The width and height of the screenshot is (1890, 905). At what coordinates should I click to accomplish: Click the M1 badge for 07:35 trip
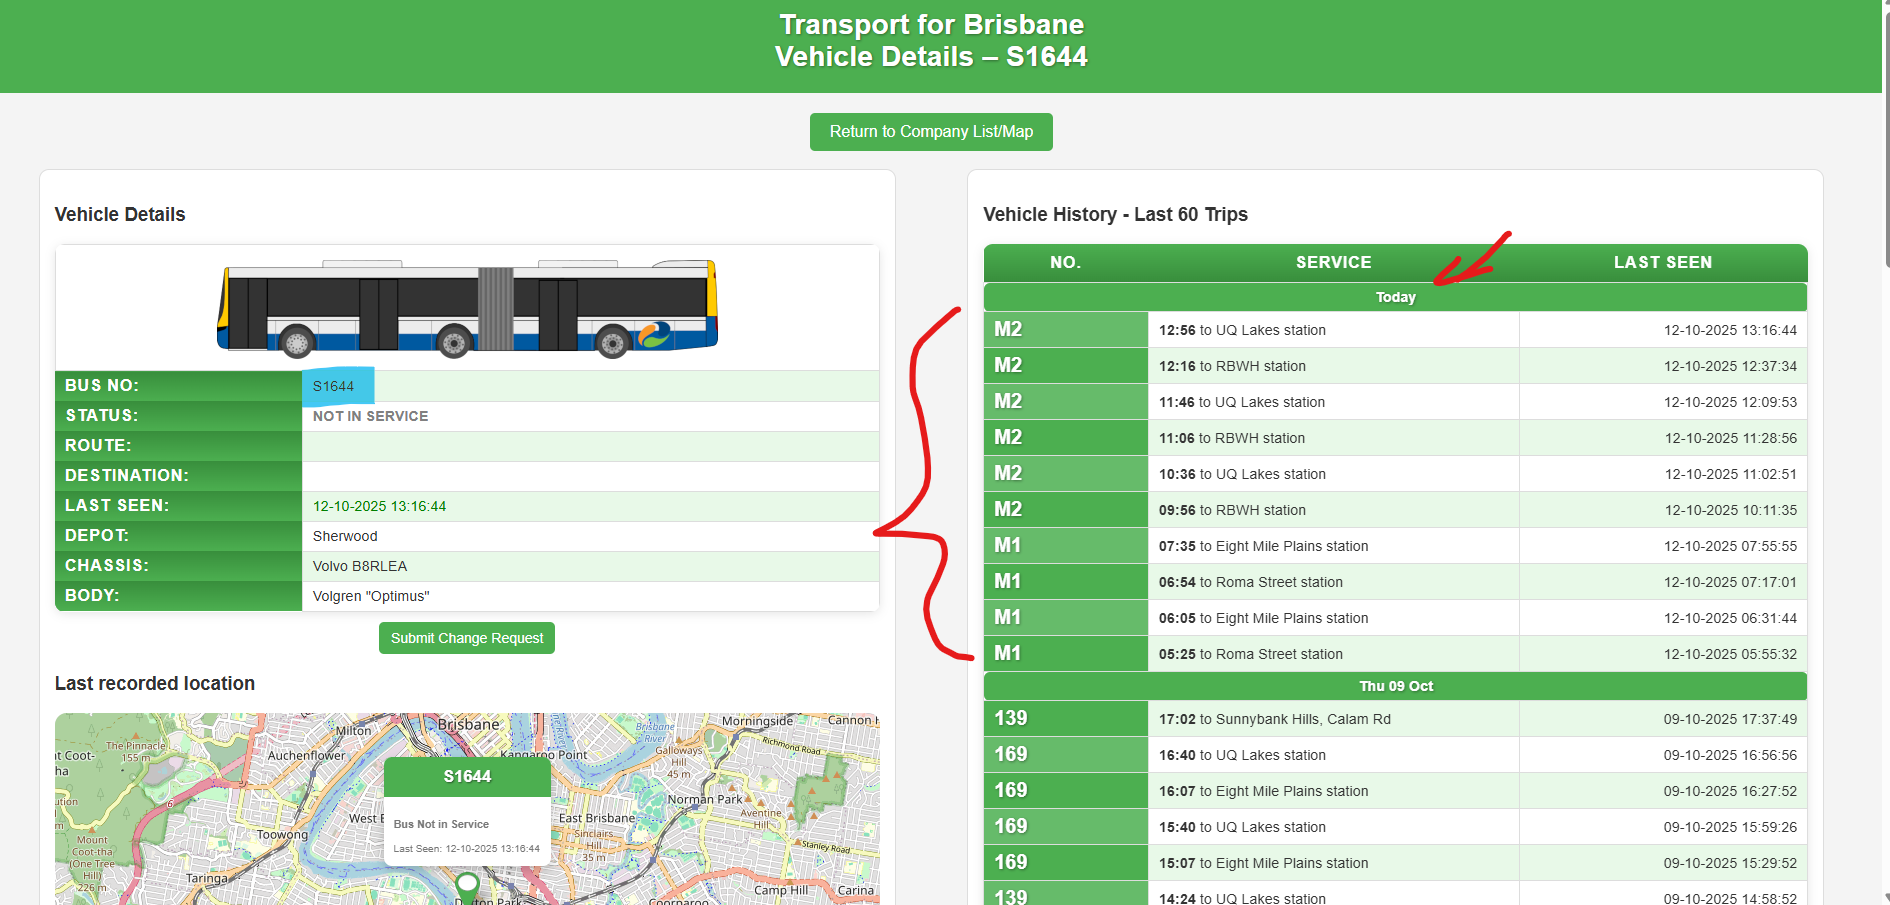coord(1008,546)
